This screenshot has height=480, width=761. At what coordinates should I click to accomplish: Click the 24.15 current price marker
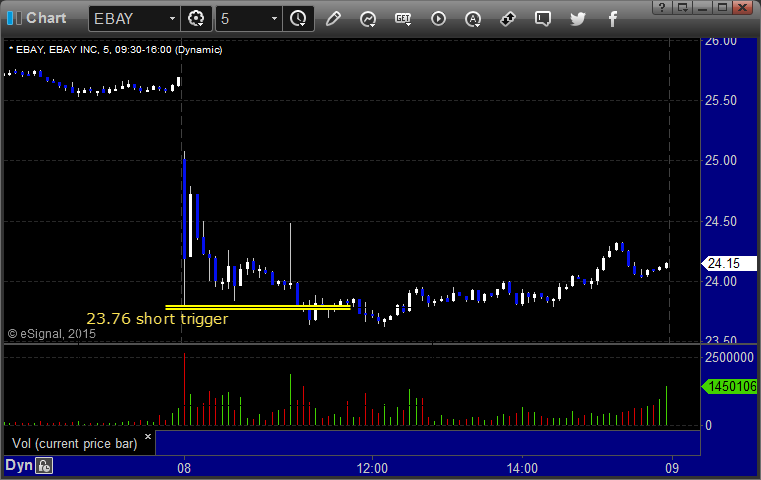(x=729, y=264)
